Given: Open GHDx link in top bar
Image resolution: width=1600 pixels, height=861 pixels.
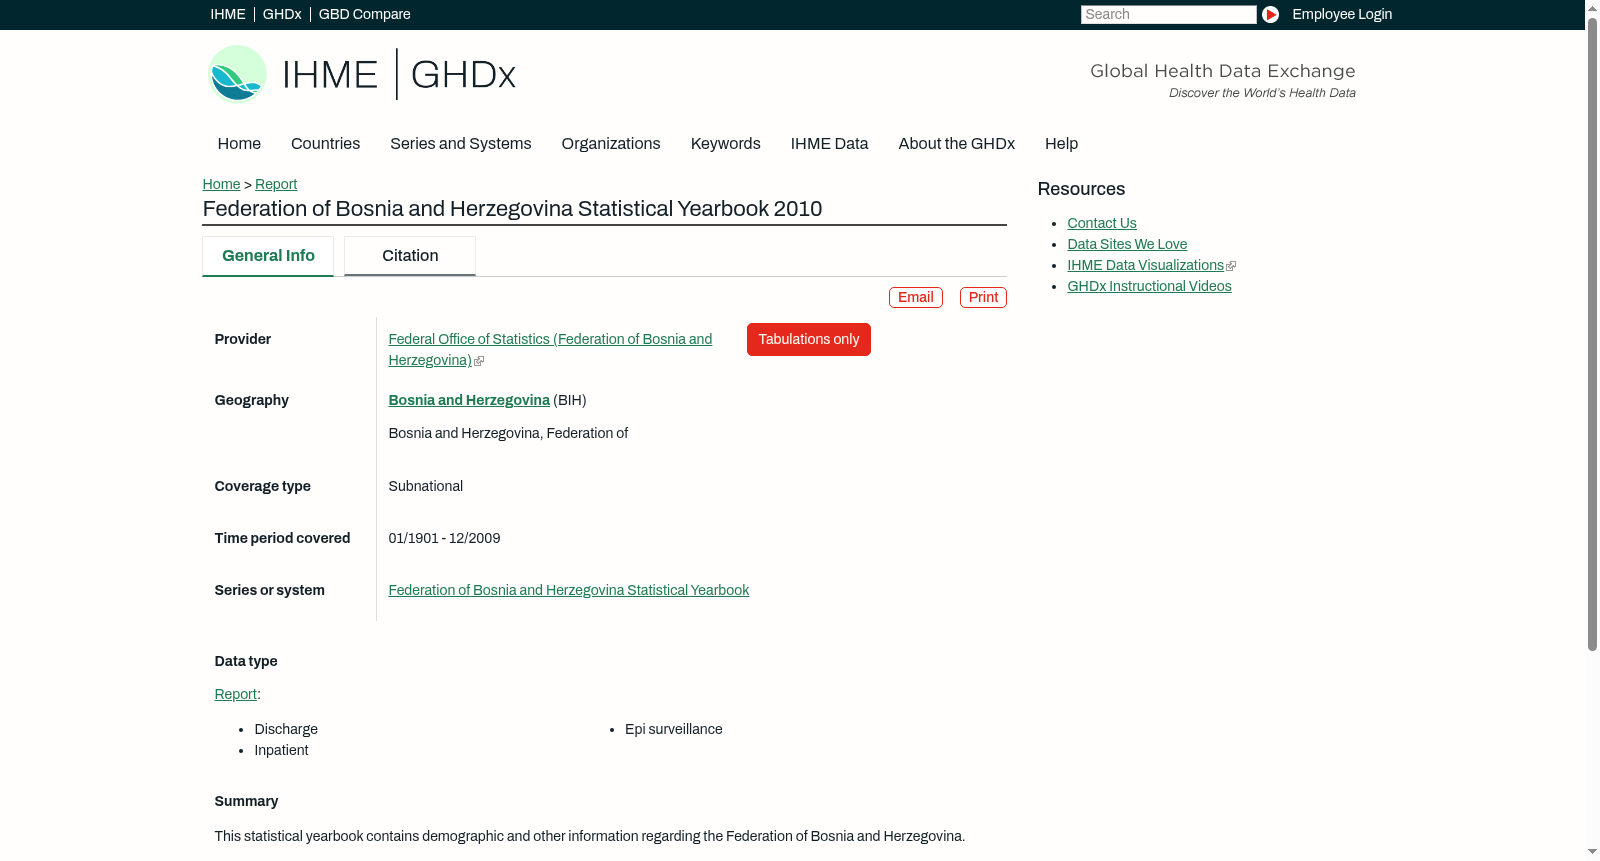Looking at the screenshot, I should tap(282, 14).
